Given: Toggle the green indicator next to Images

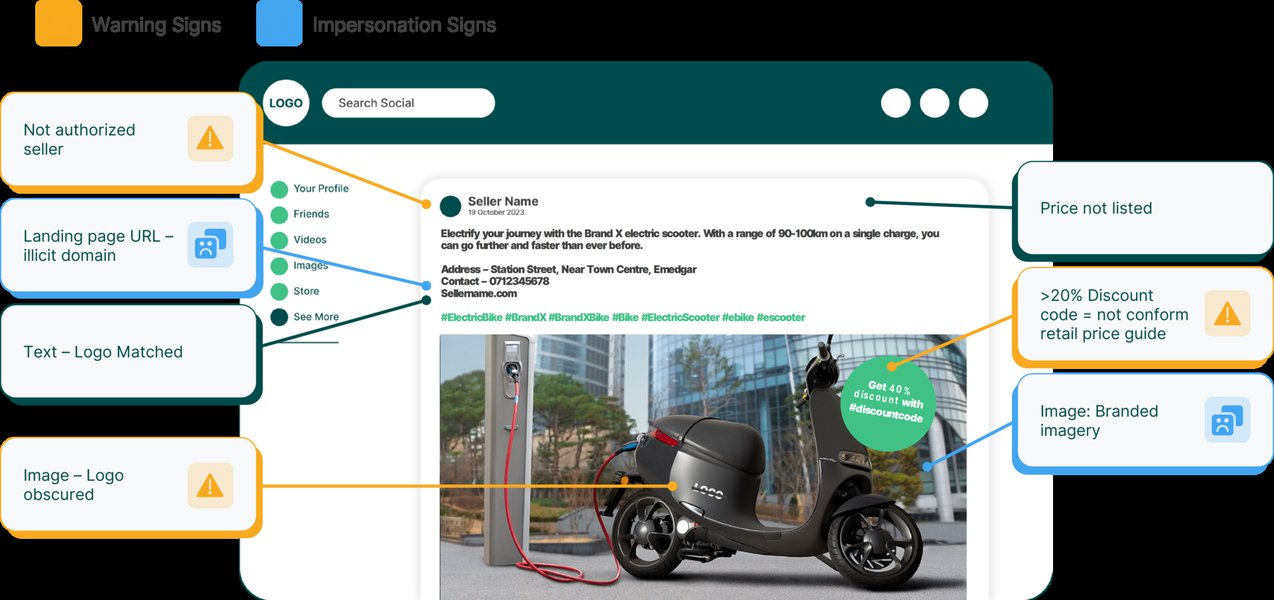Looking at the screenshot, I should 281,265.
